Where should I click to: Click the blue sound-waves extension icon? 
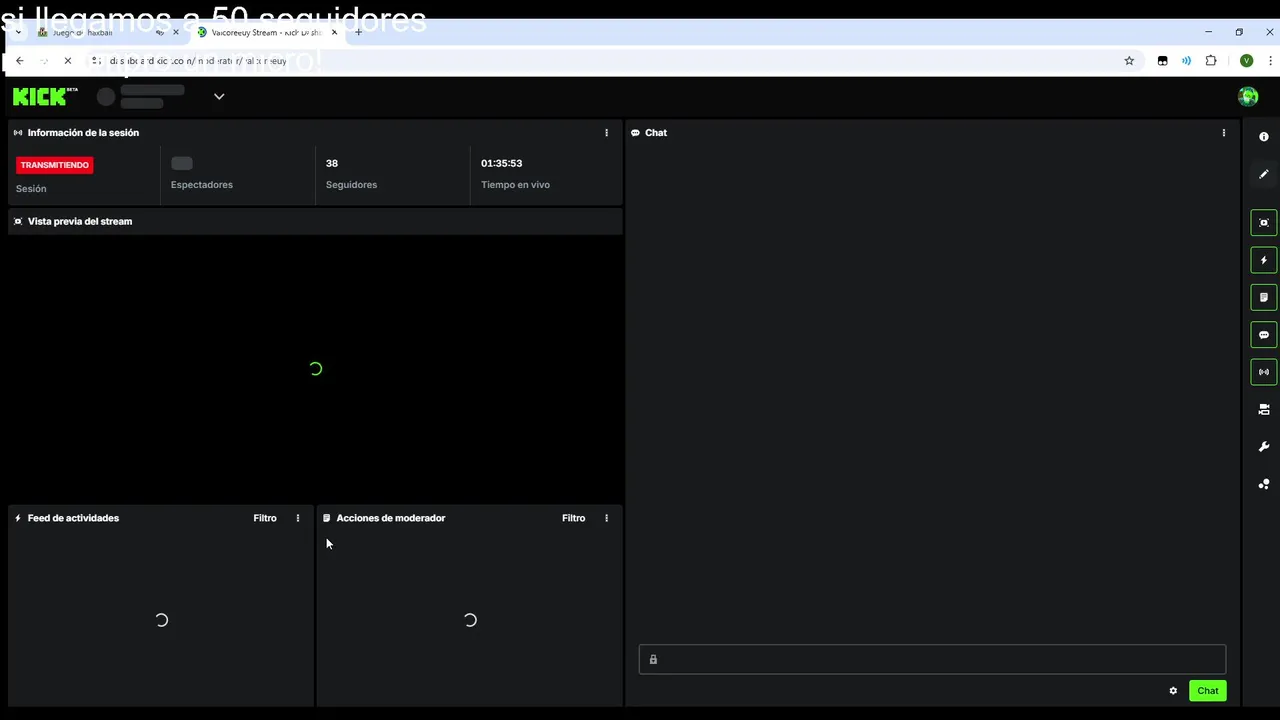[x=1186, y=61]
